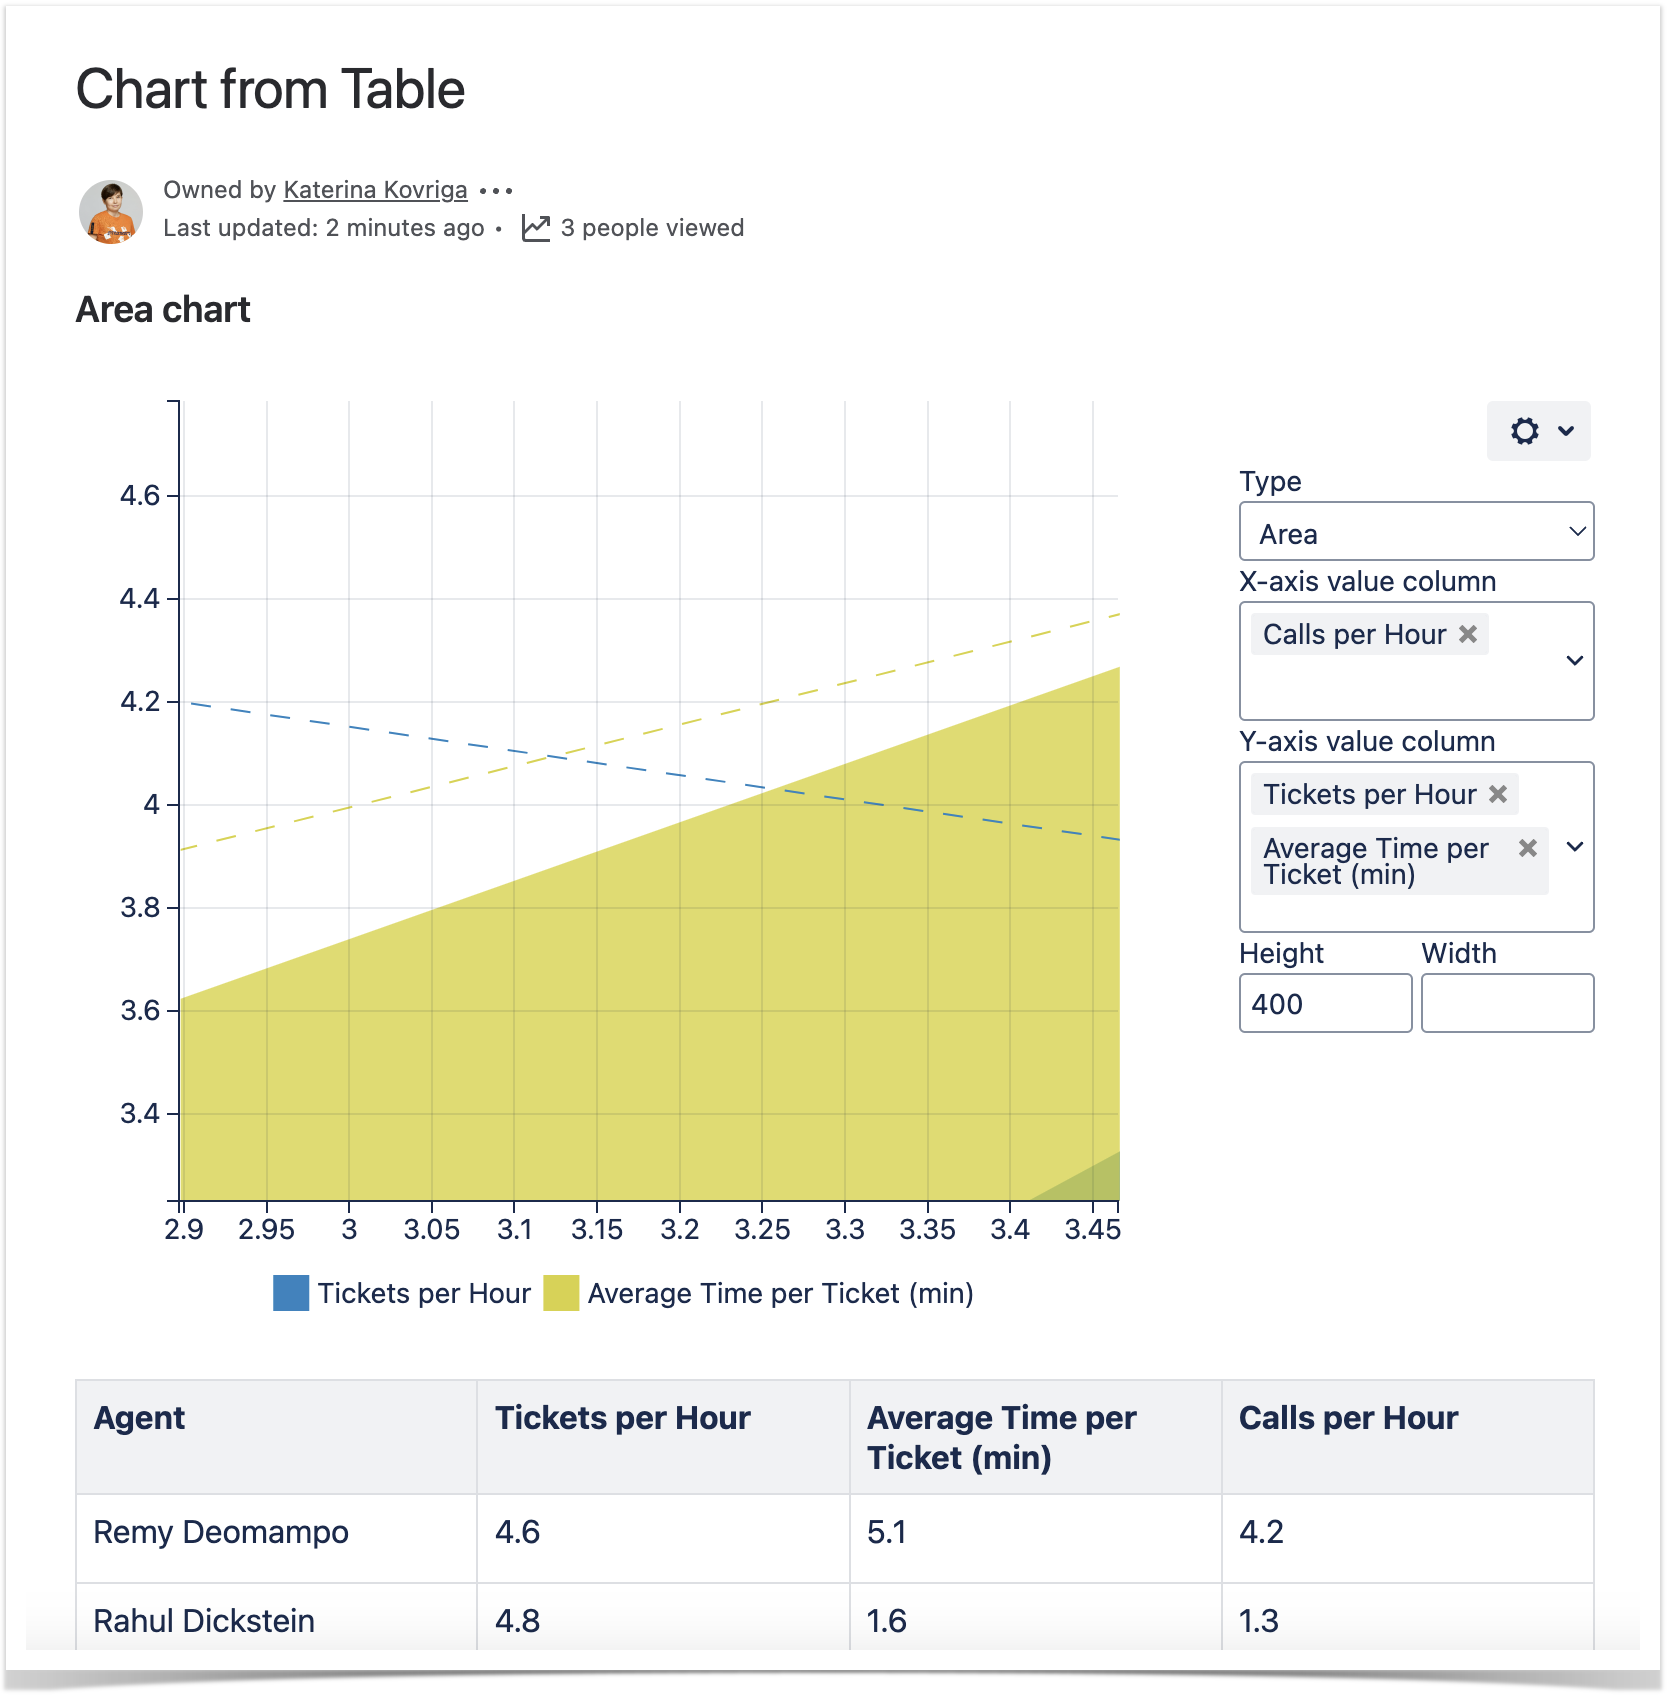Open the chart settings gear menu
This screenshot has height=1699, width=1674.
click(1538, 431)
